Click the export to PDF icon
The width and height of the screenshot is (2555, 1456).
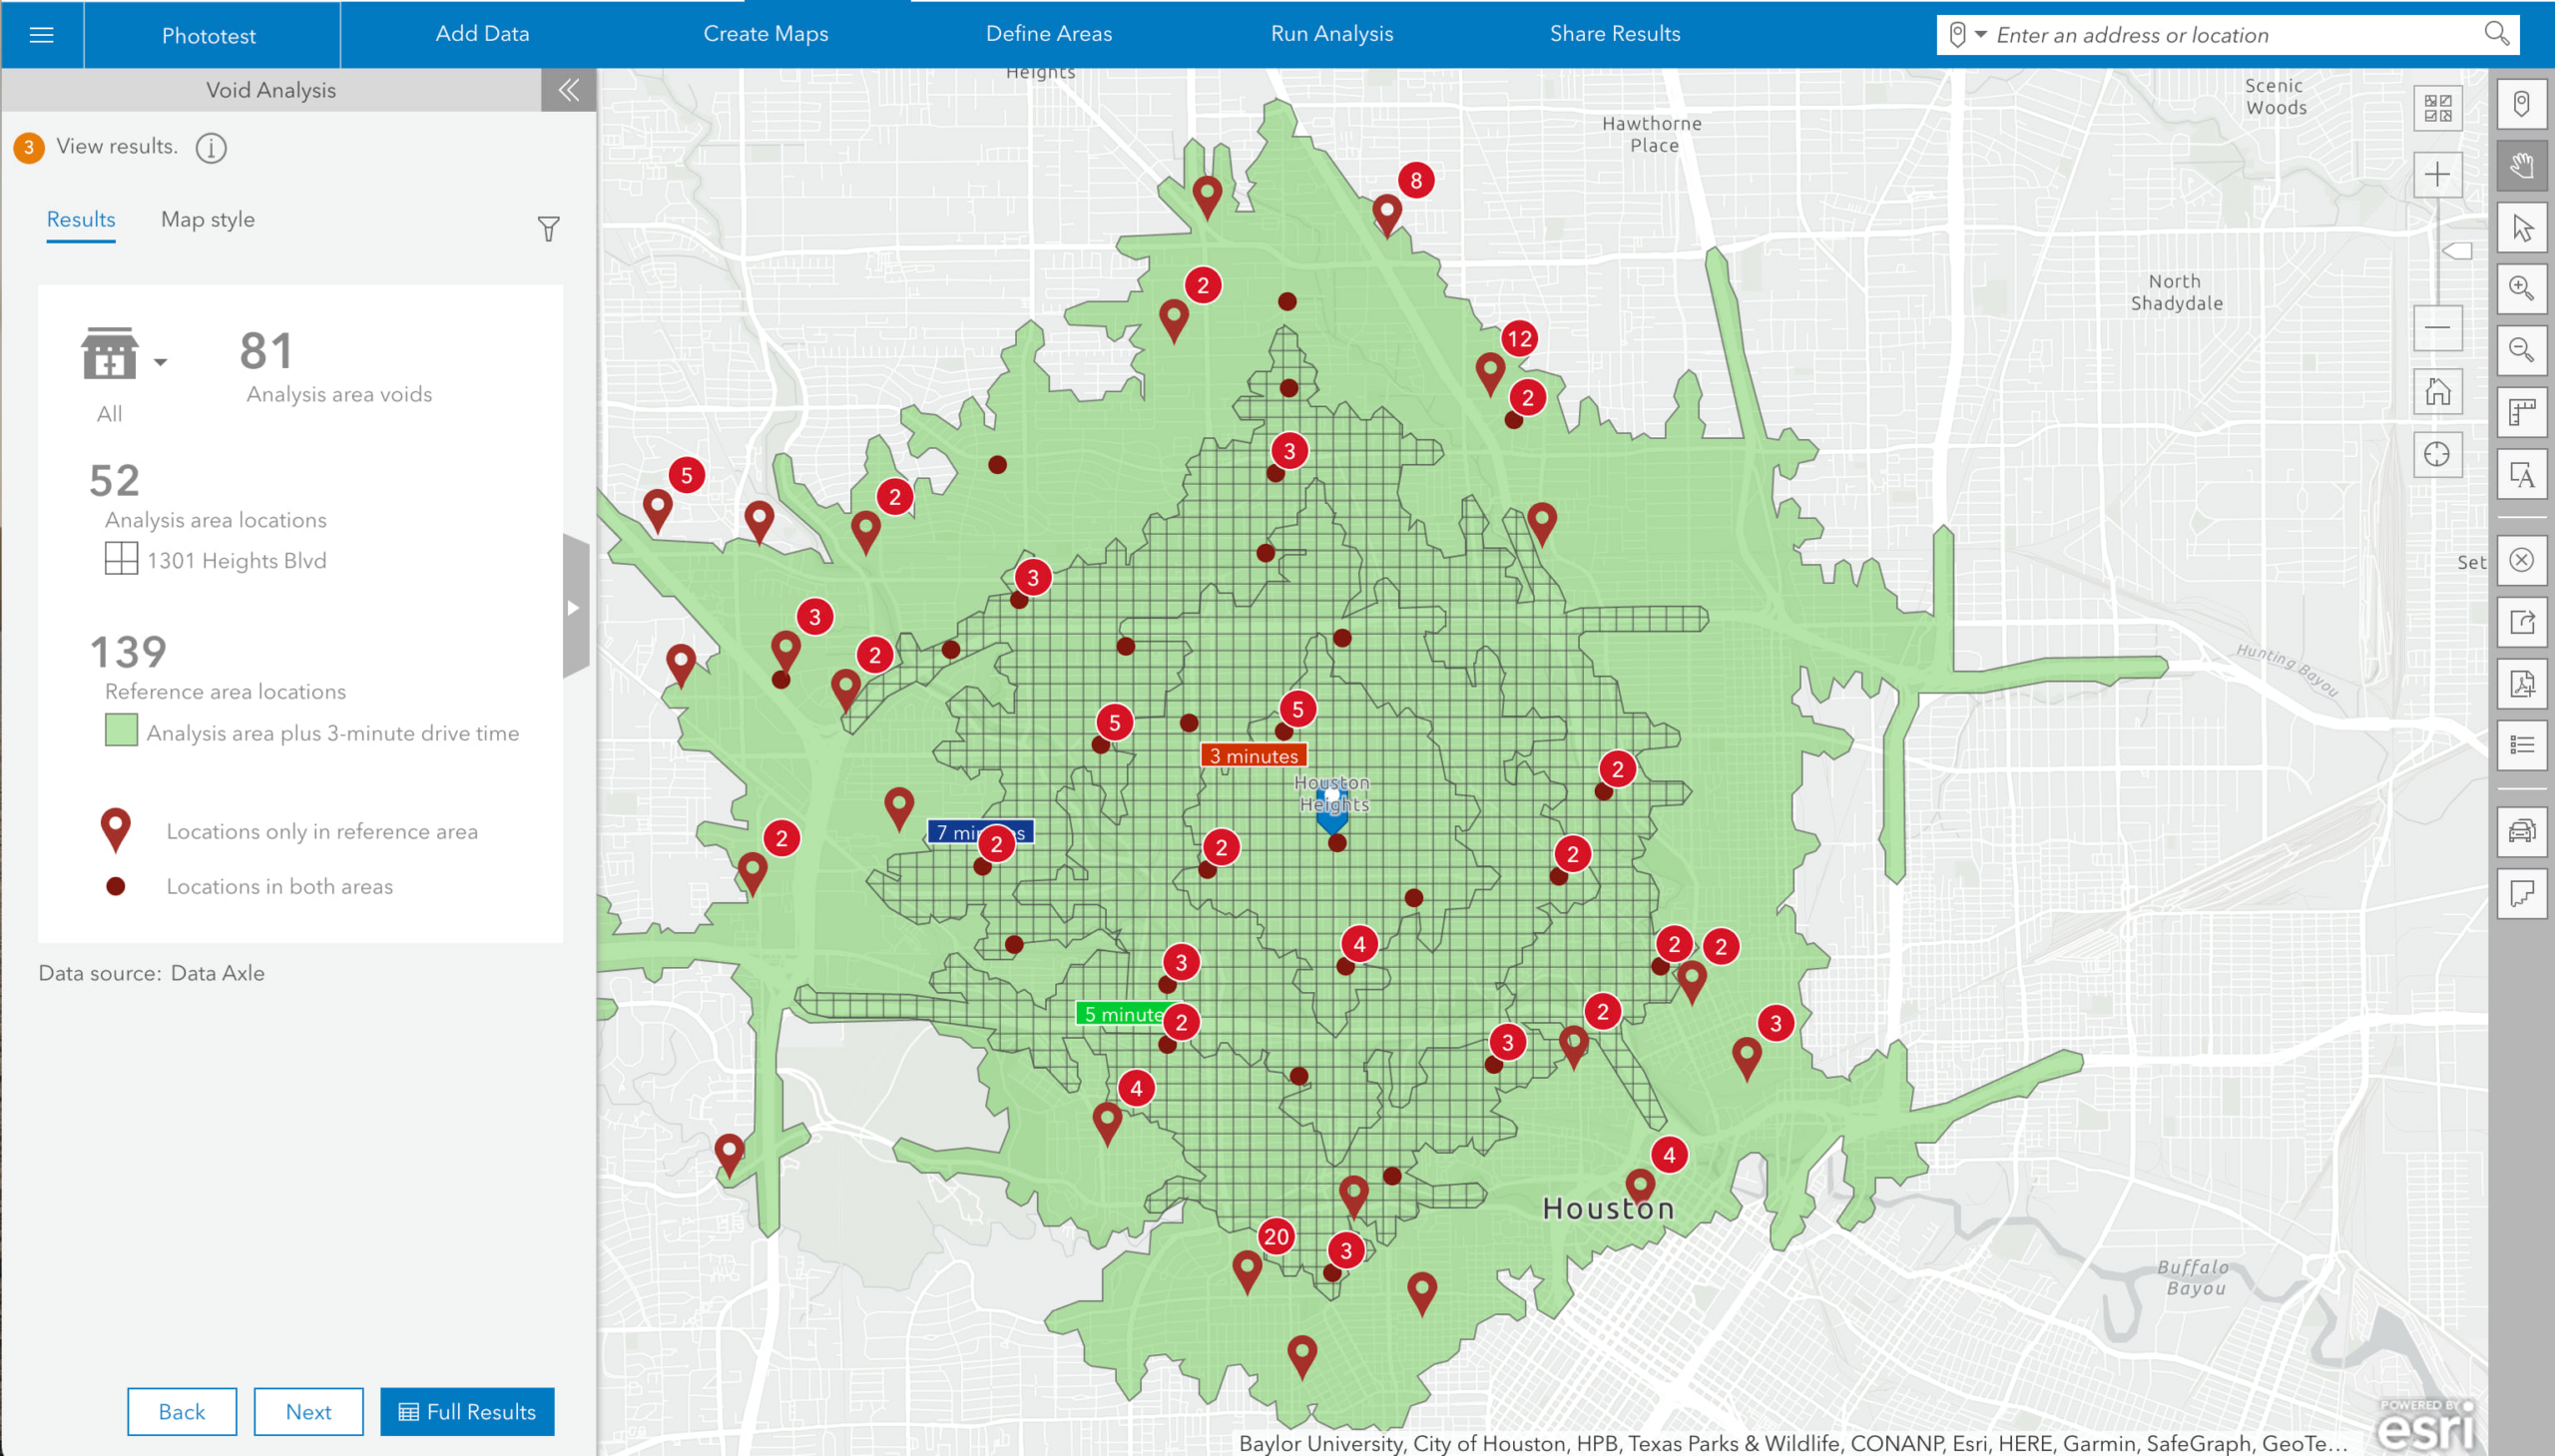2521,684
